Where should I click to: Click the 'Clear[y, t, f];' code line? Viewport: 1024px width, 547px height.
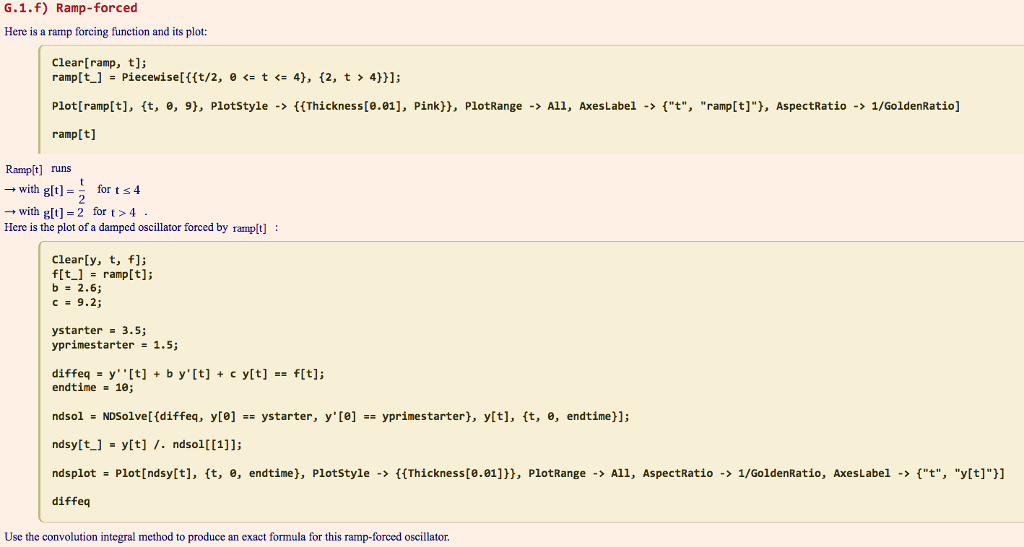click(99, 260)
